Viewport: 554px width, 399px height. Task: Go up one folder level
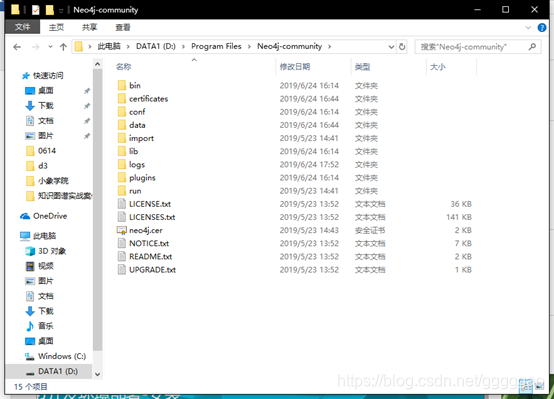click(63, 47)
